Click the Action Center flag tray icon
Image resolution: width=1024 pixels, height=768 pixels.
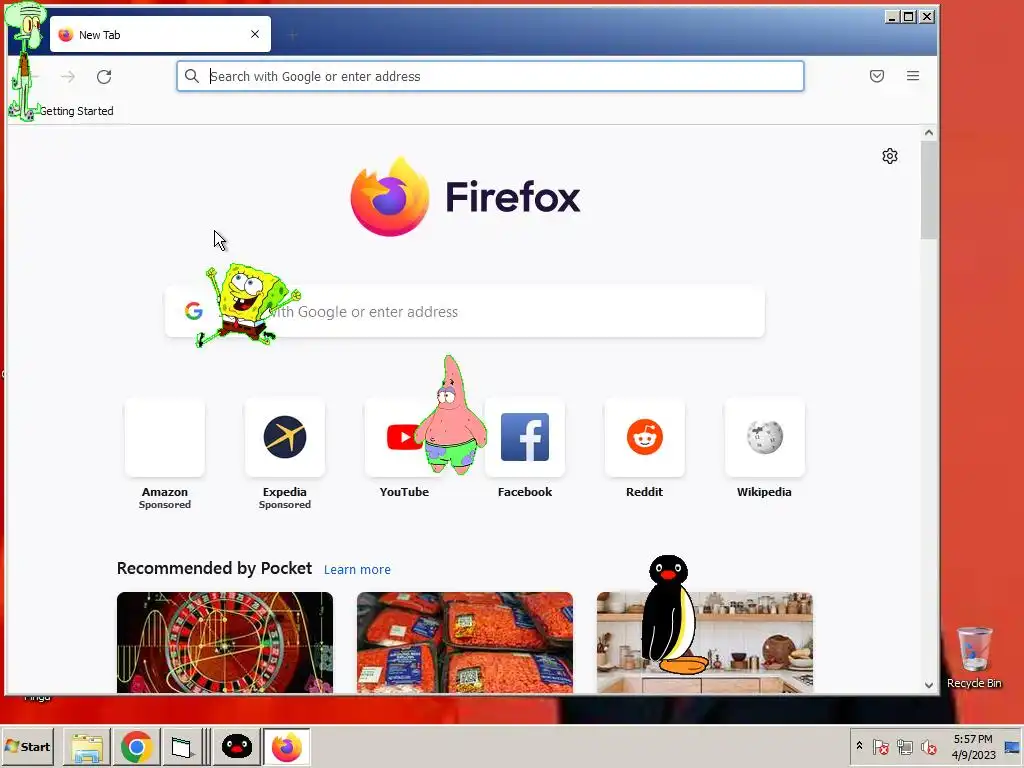pyautogui.click(x=880, y=746)
